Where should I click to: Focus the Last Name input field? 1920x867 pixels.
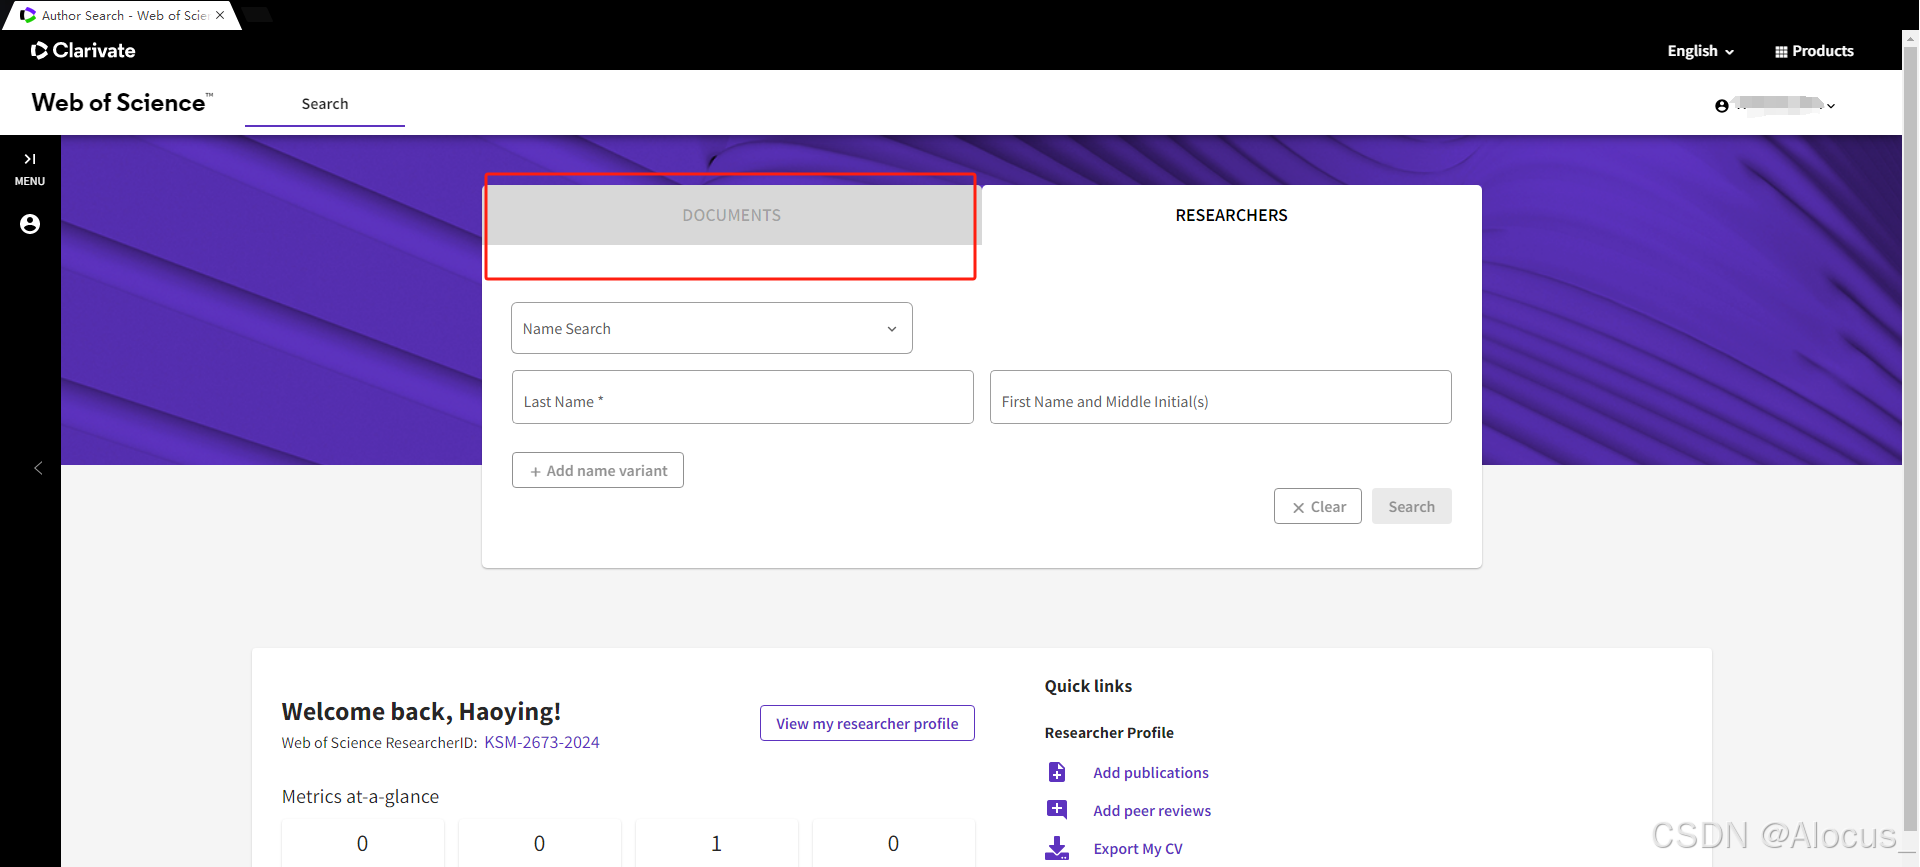click(x=743, y=397)
